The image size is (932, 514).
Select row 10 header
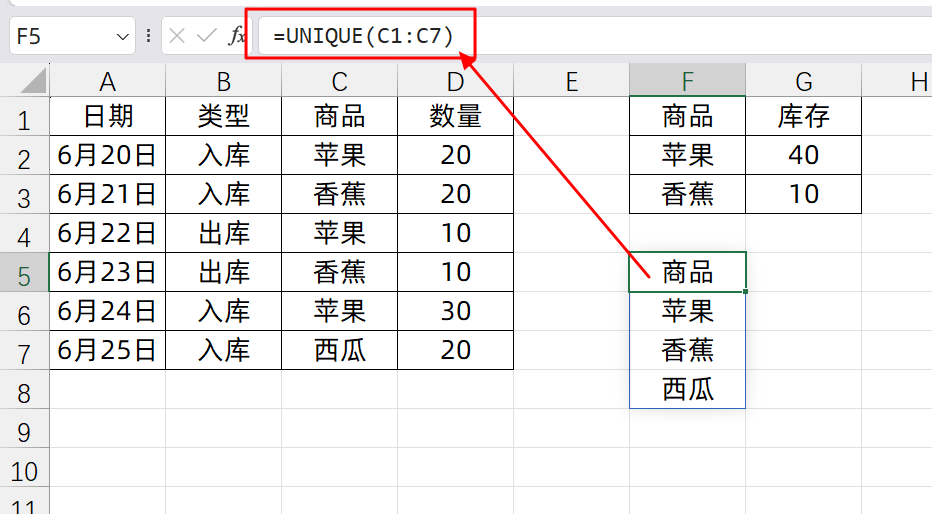tap(24, 468)
